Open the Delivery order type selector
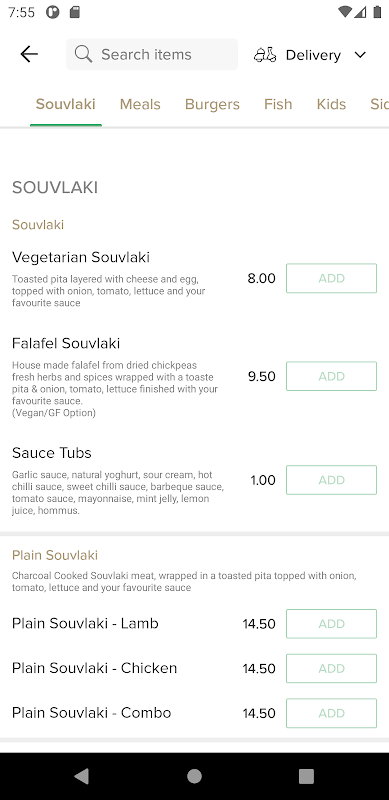The image size is (389, 800). pyautogui.click(x=310, y=55)
